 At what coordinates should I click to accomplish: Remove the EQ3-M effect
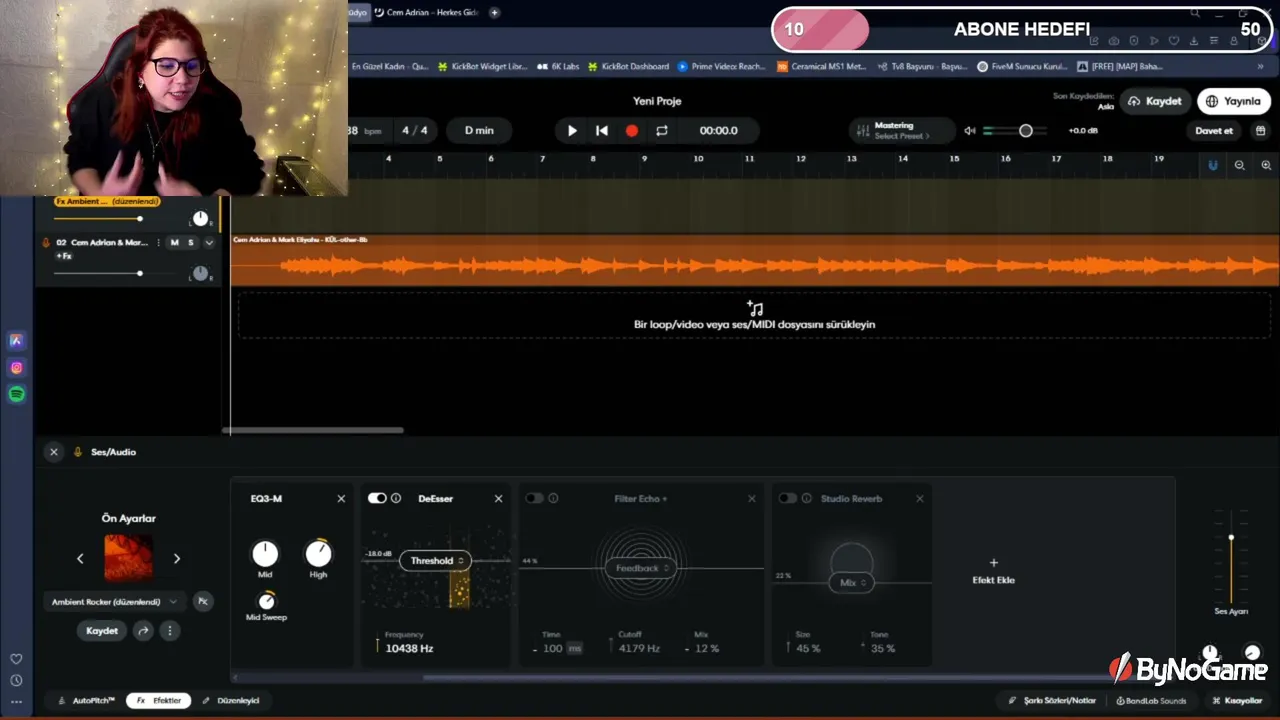tap(341, 498)
